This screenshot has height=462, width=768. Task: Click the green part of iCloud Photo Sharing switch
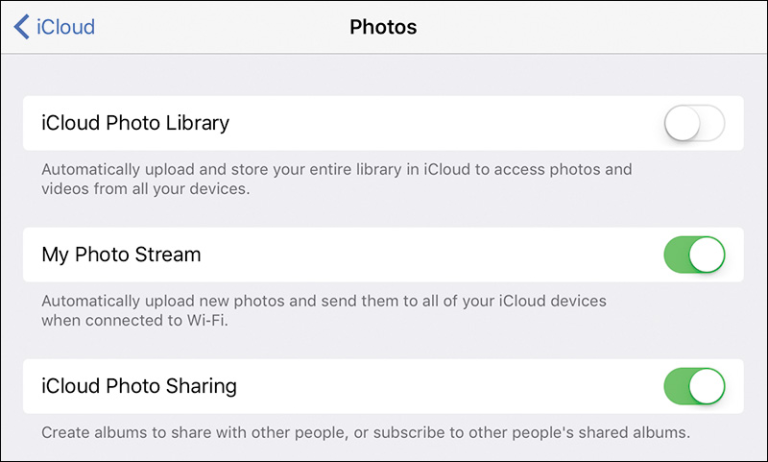[x=677, y=386]
